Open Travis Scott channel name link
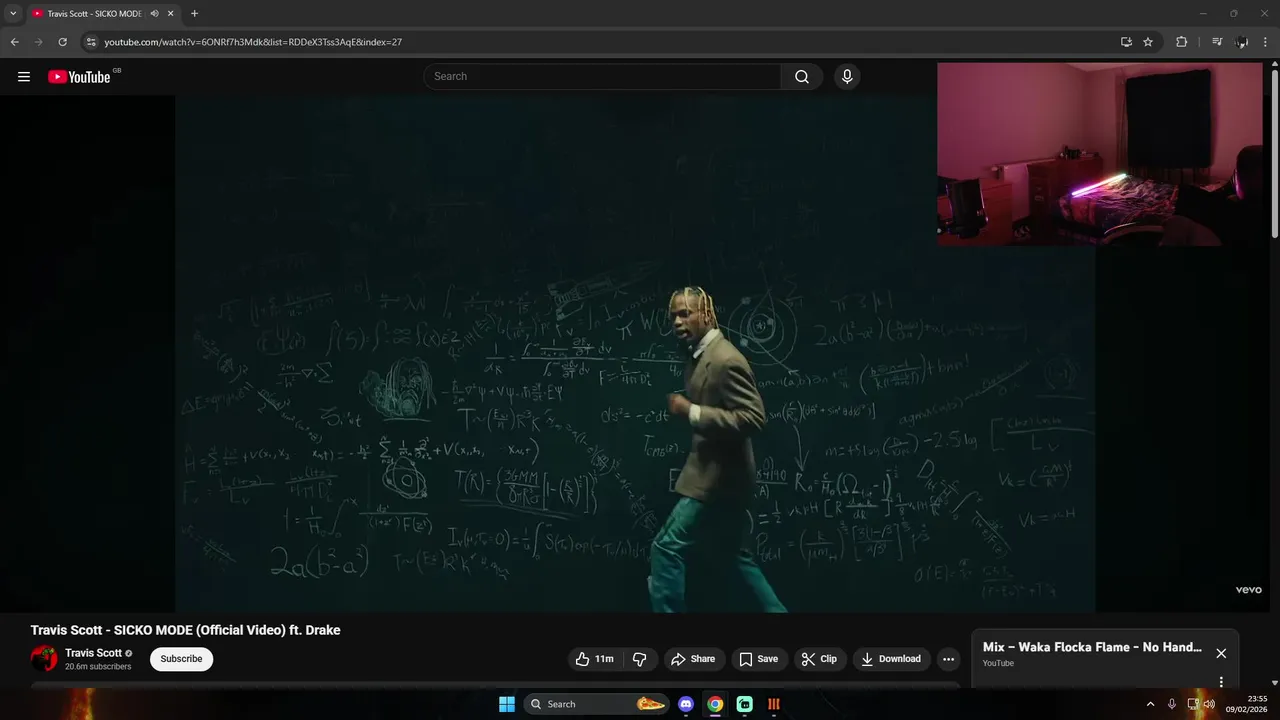 (93, 653)
